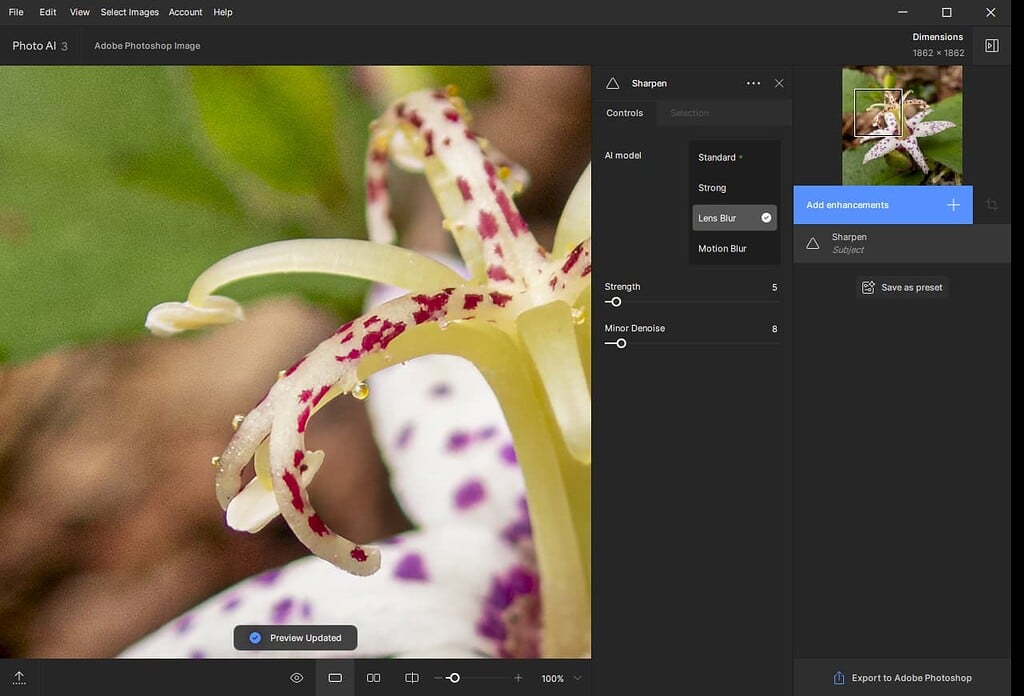Screen dimensions: 1024x696
Task: Switch to side-by-side comparison view
Action: coord(373,677)
